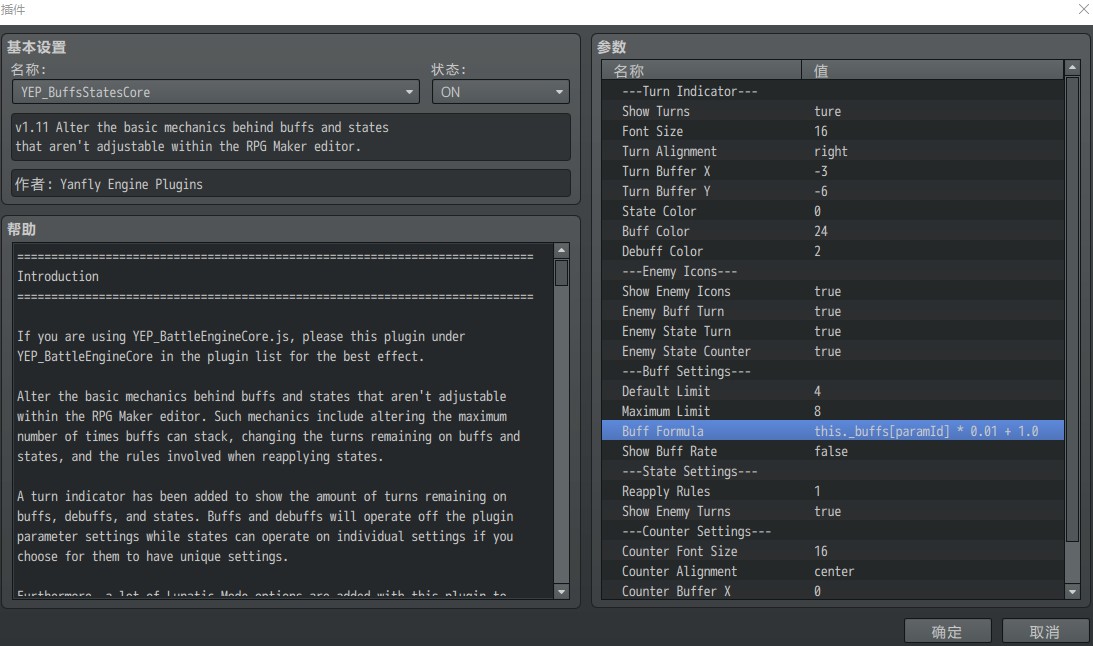Click the help text scroll down arrow
1093x646 pixels.
[562, 591]
